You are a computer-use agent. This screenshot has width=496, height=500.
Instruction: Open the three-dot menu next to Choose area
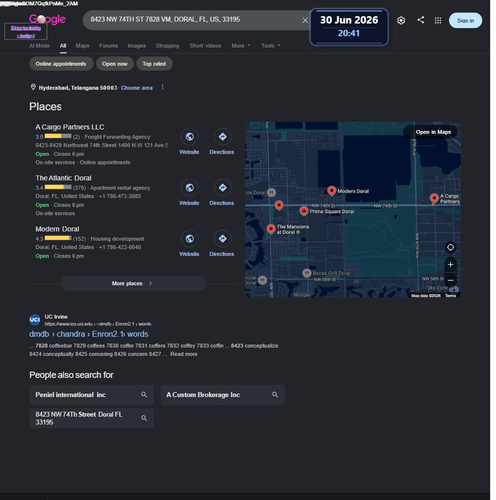162,87
